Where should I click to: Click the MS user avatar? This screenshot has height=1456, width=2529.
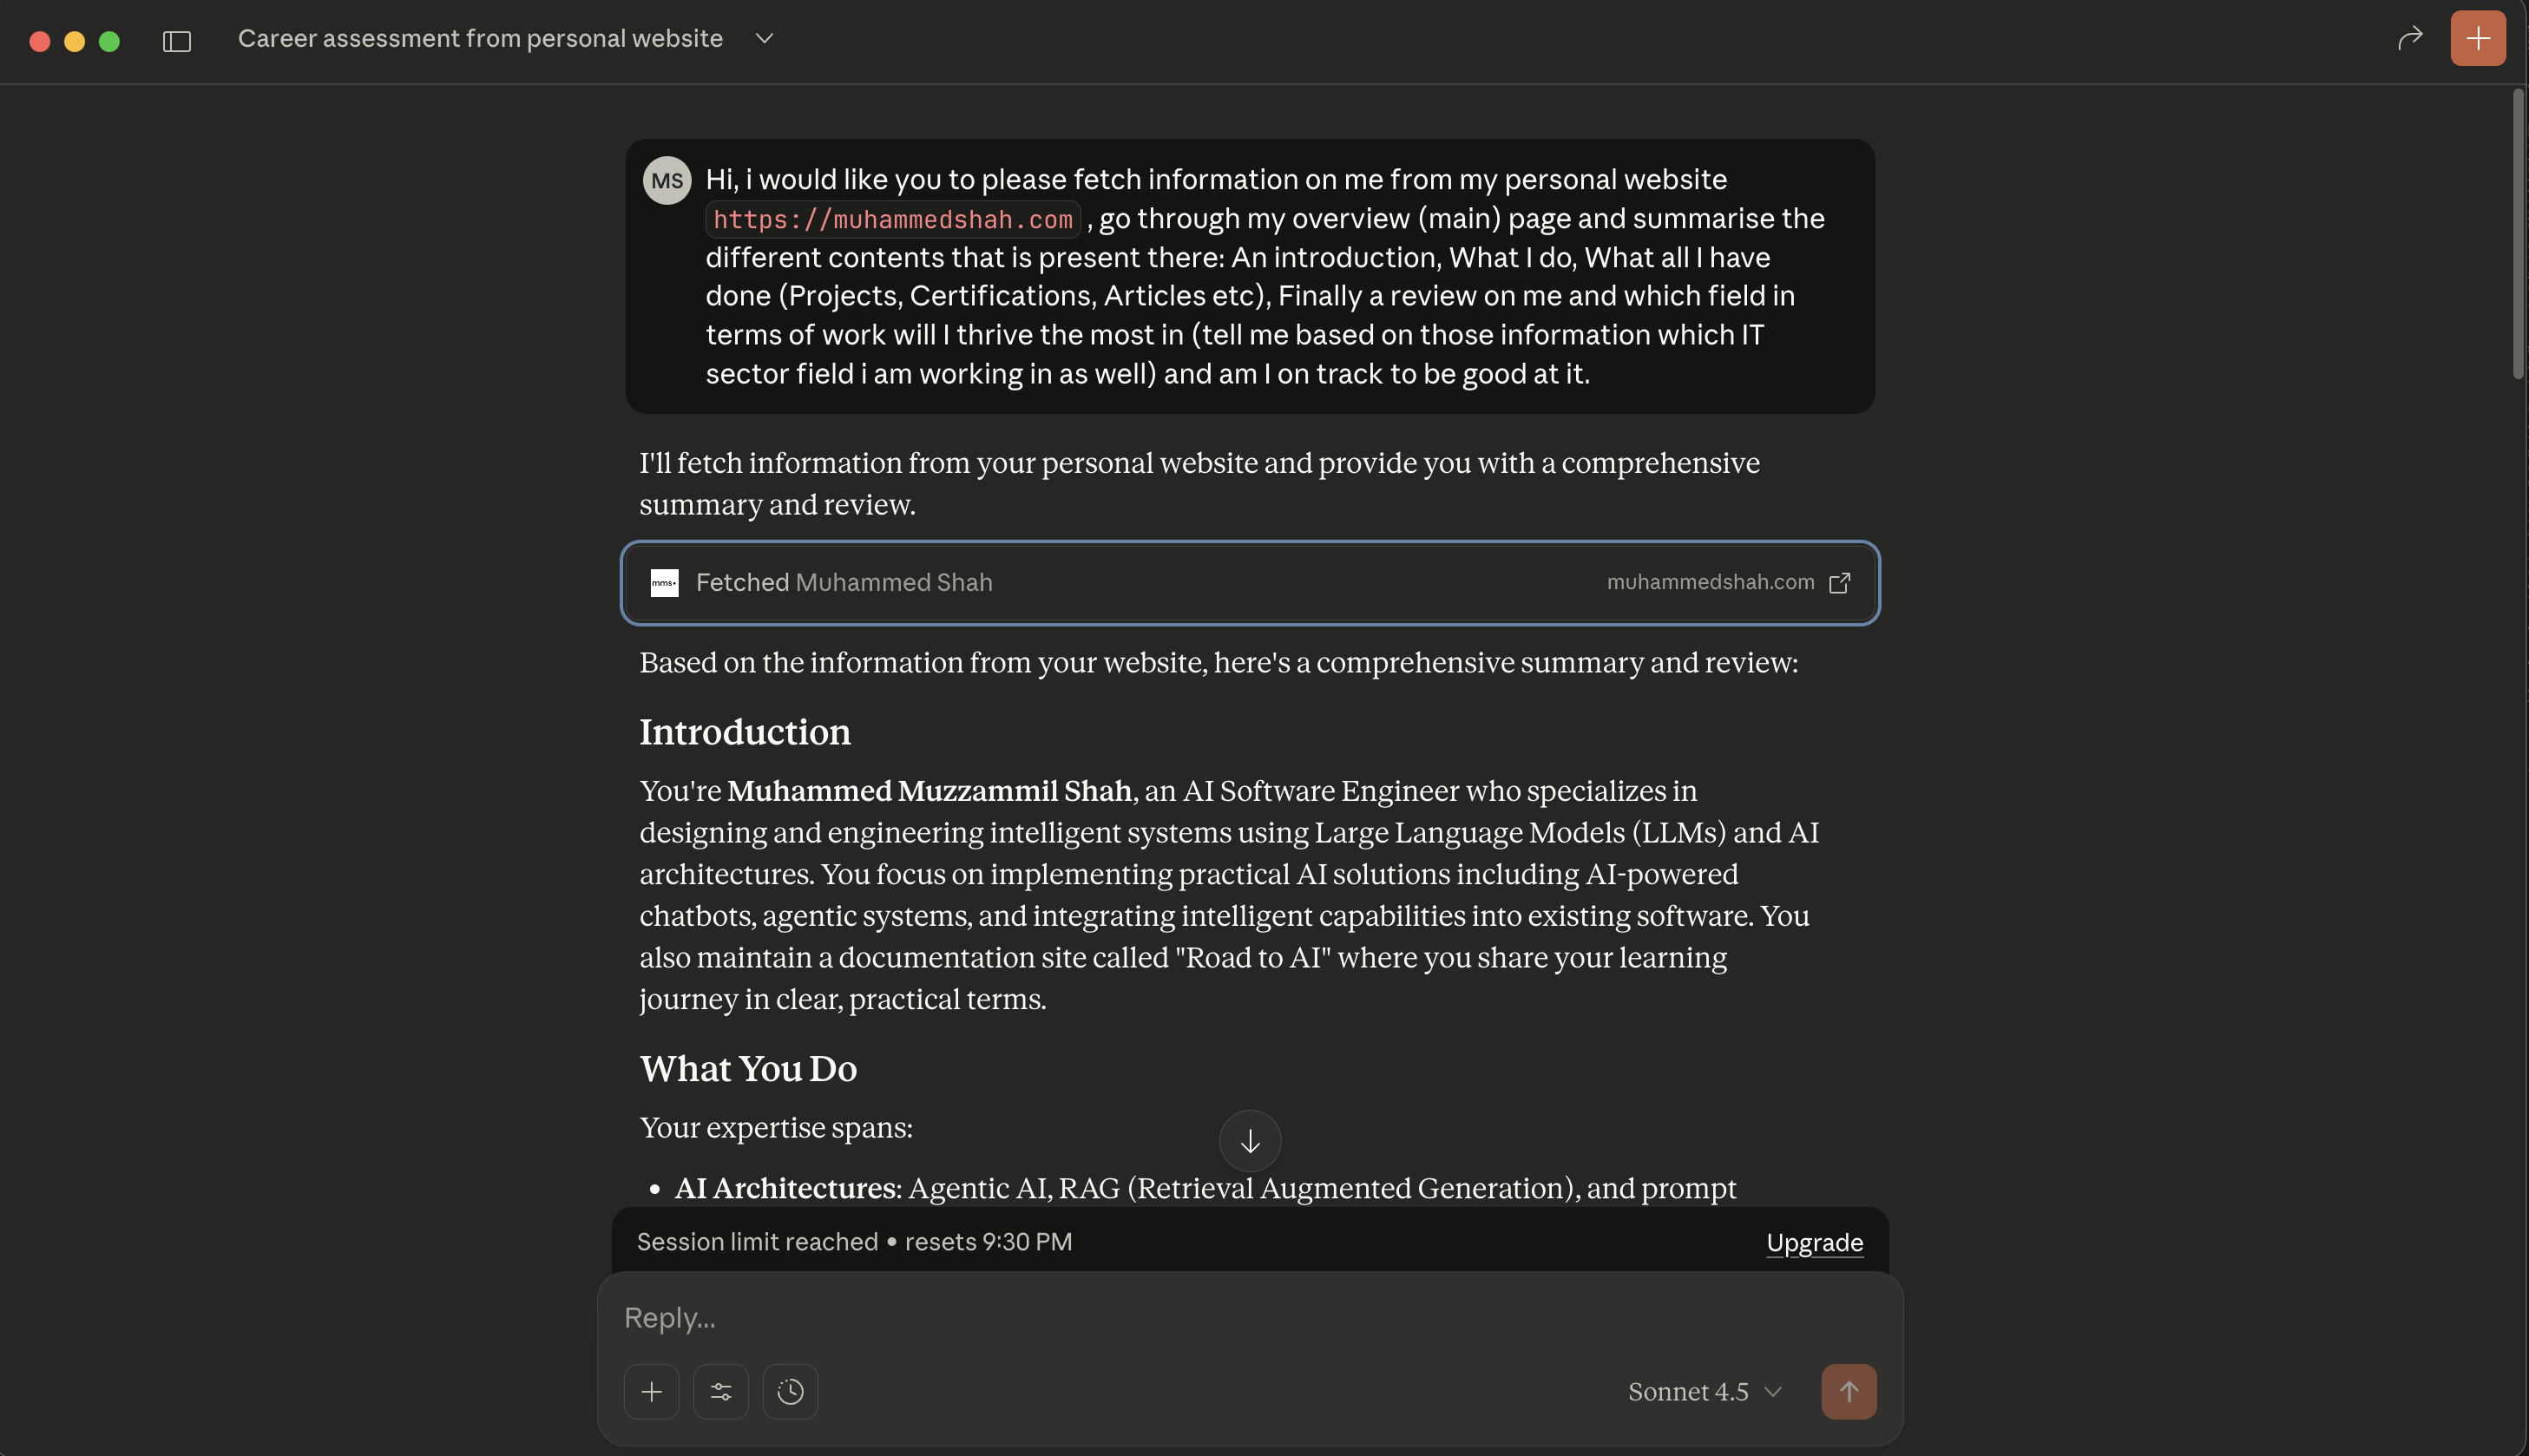point(667,181)
